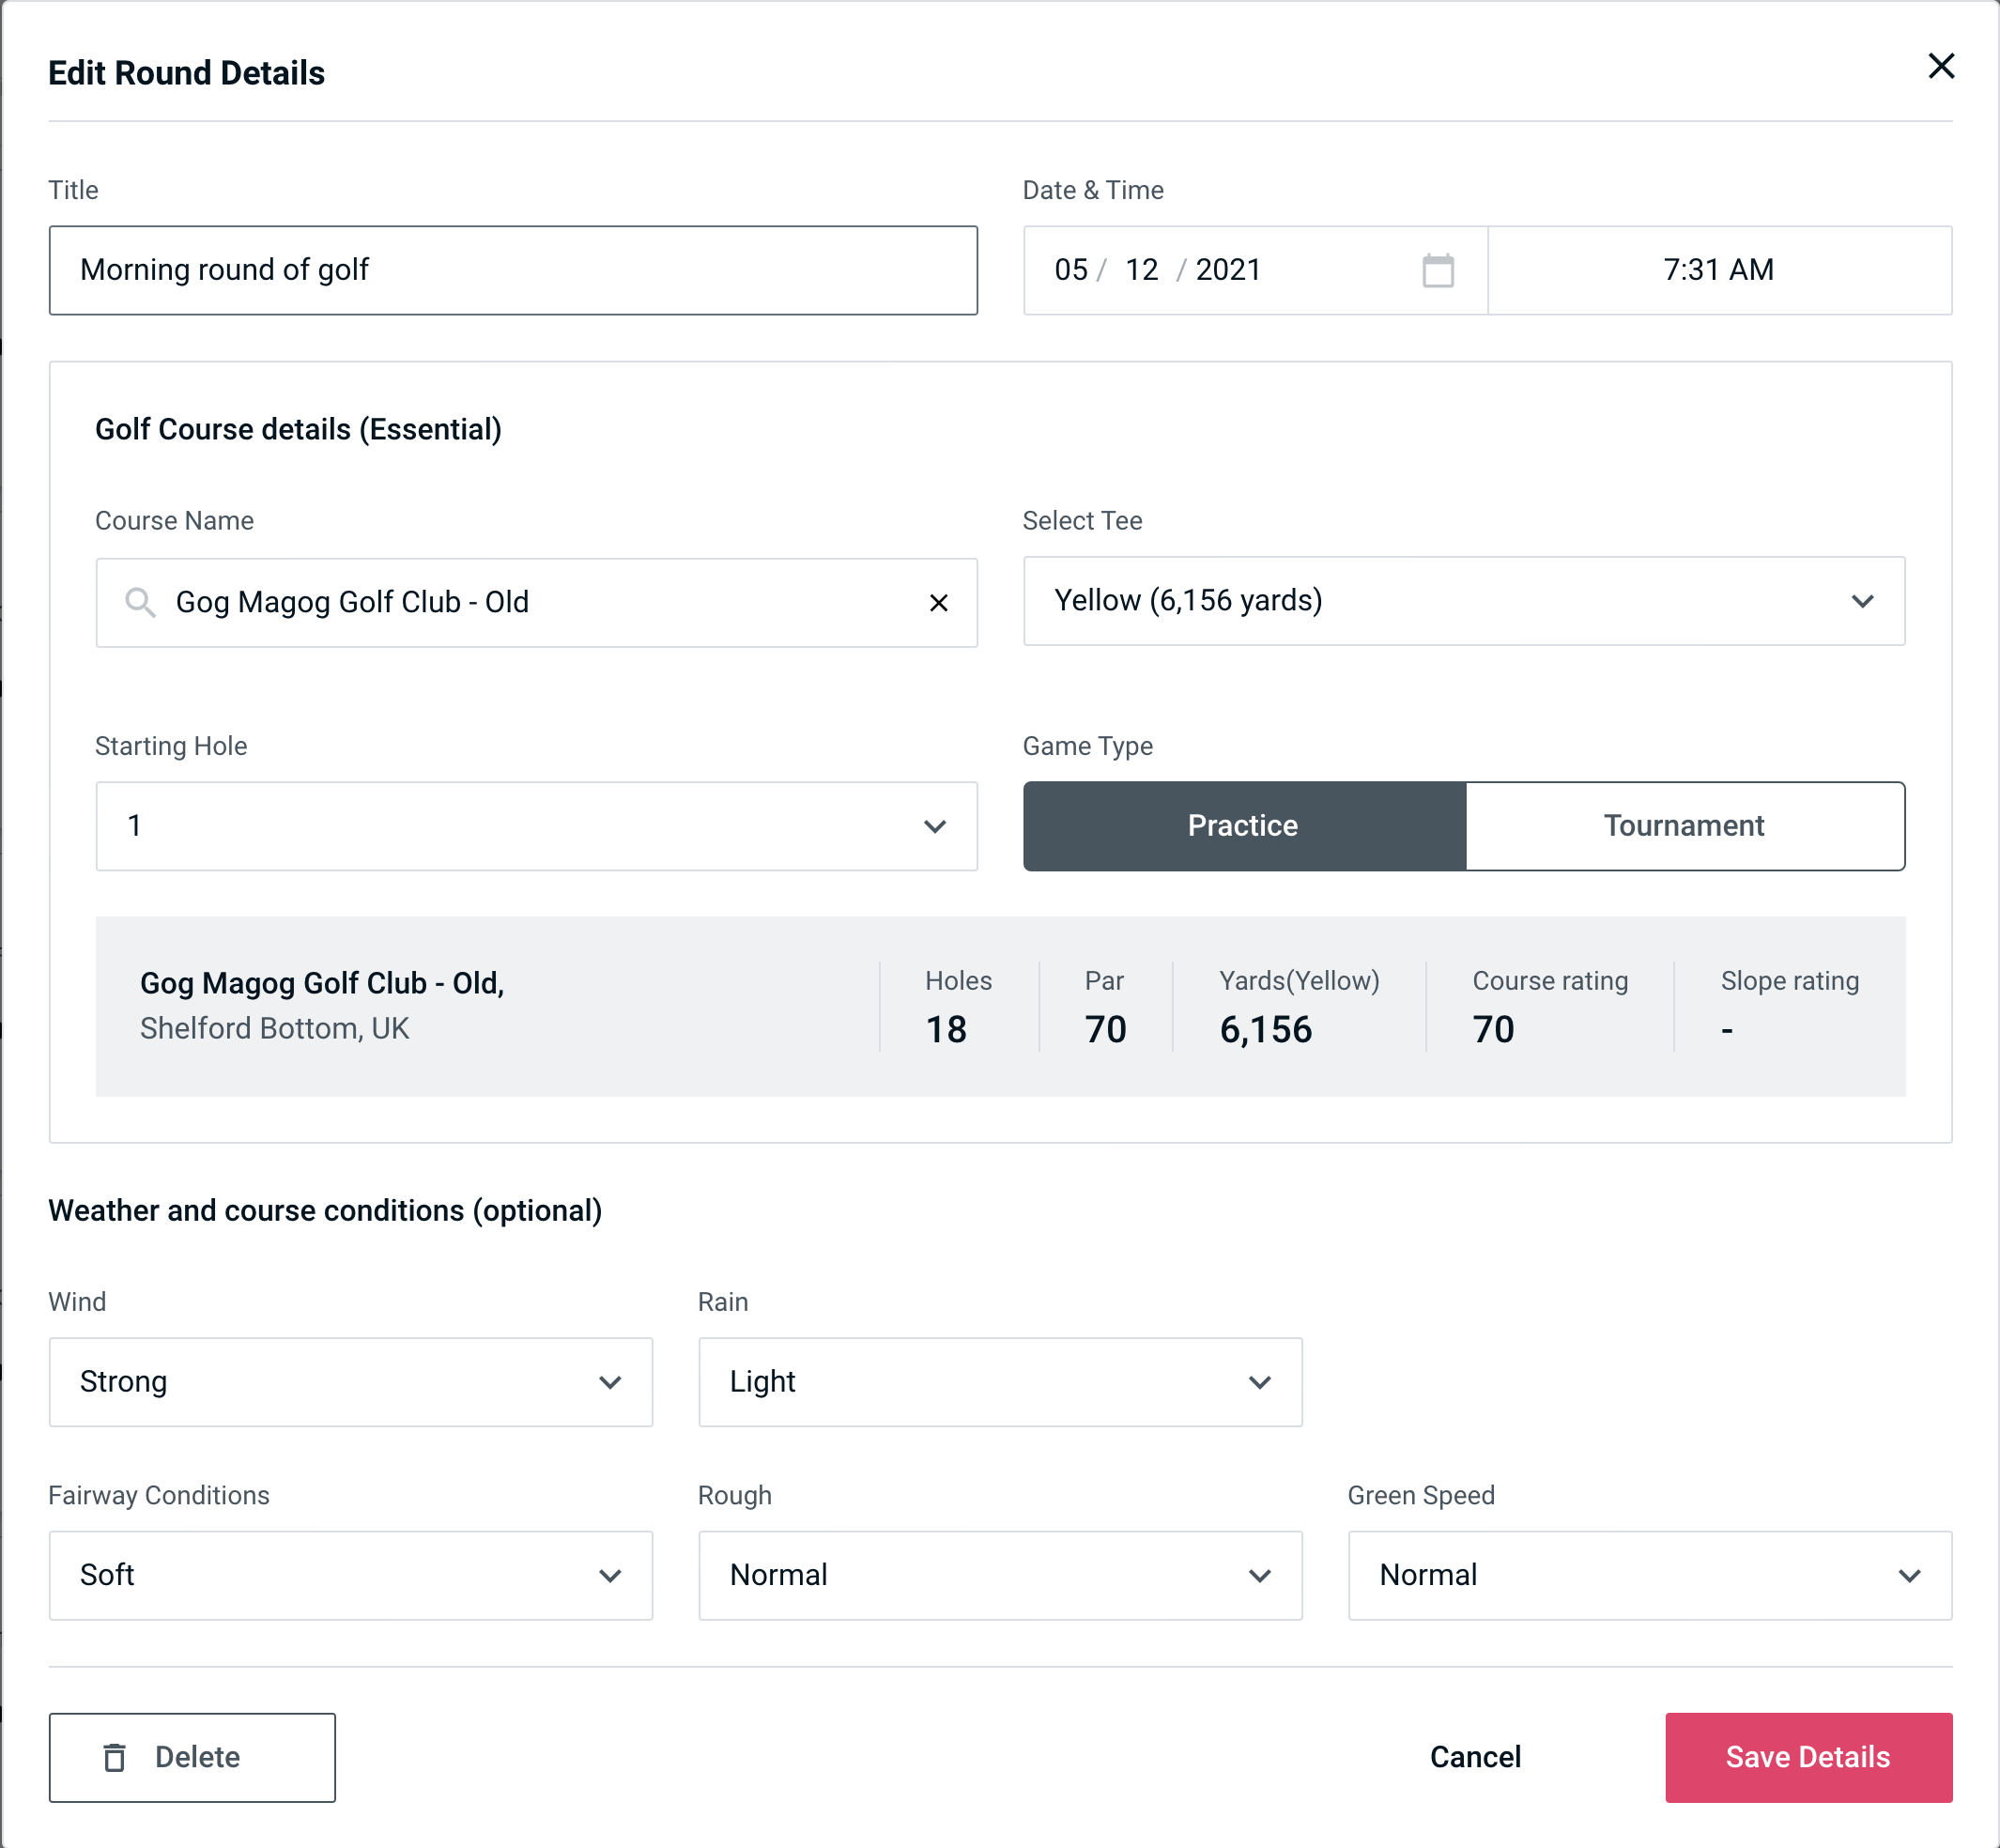Select the Green Speed dropdown

[1648, 1573]
